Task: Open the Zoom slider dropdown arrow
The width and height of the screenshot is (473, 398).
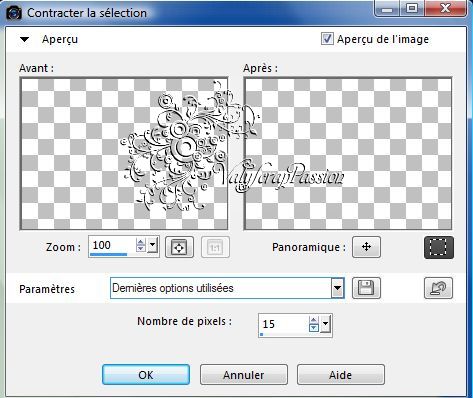Action: (x=152, y=246)
